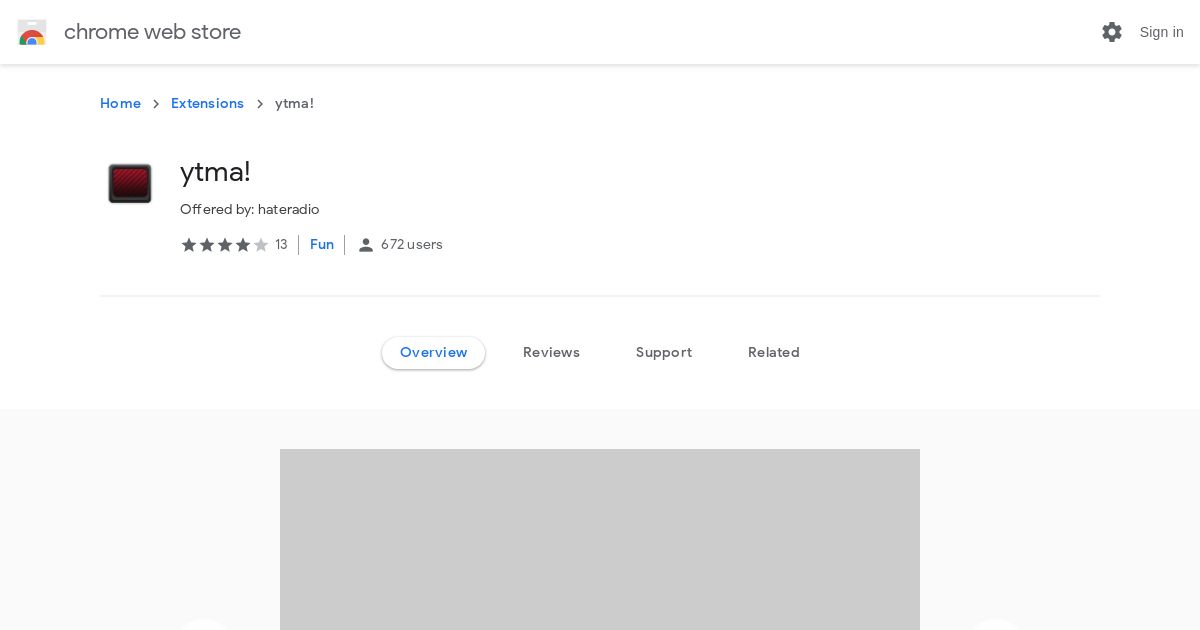1200x630 pixels.
Task: Click the ytma! extension icon
Action: click(x=130, y=184)
